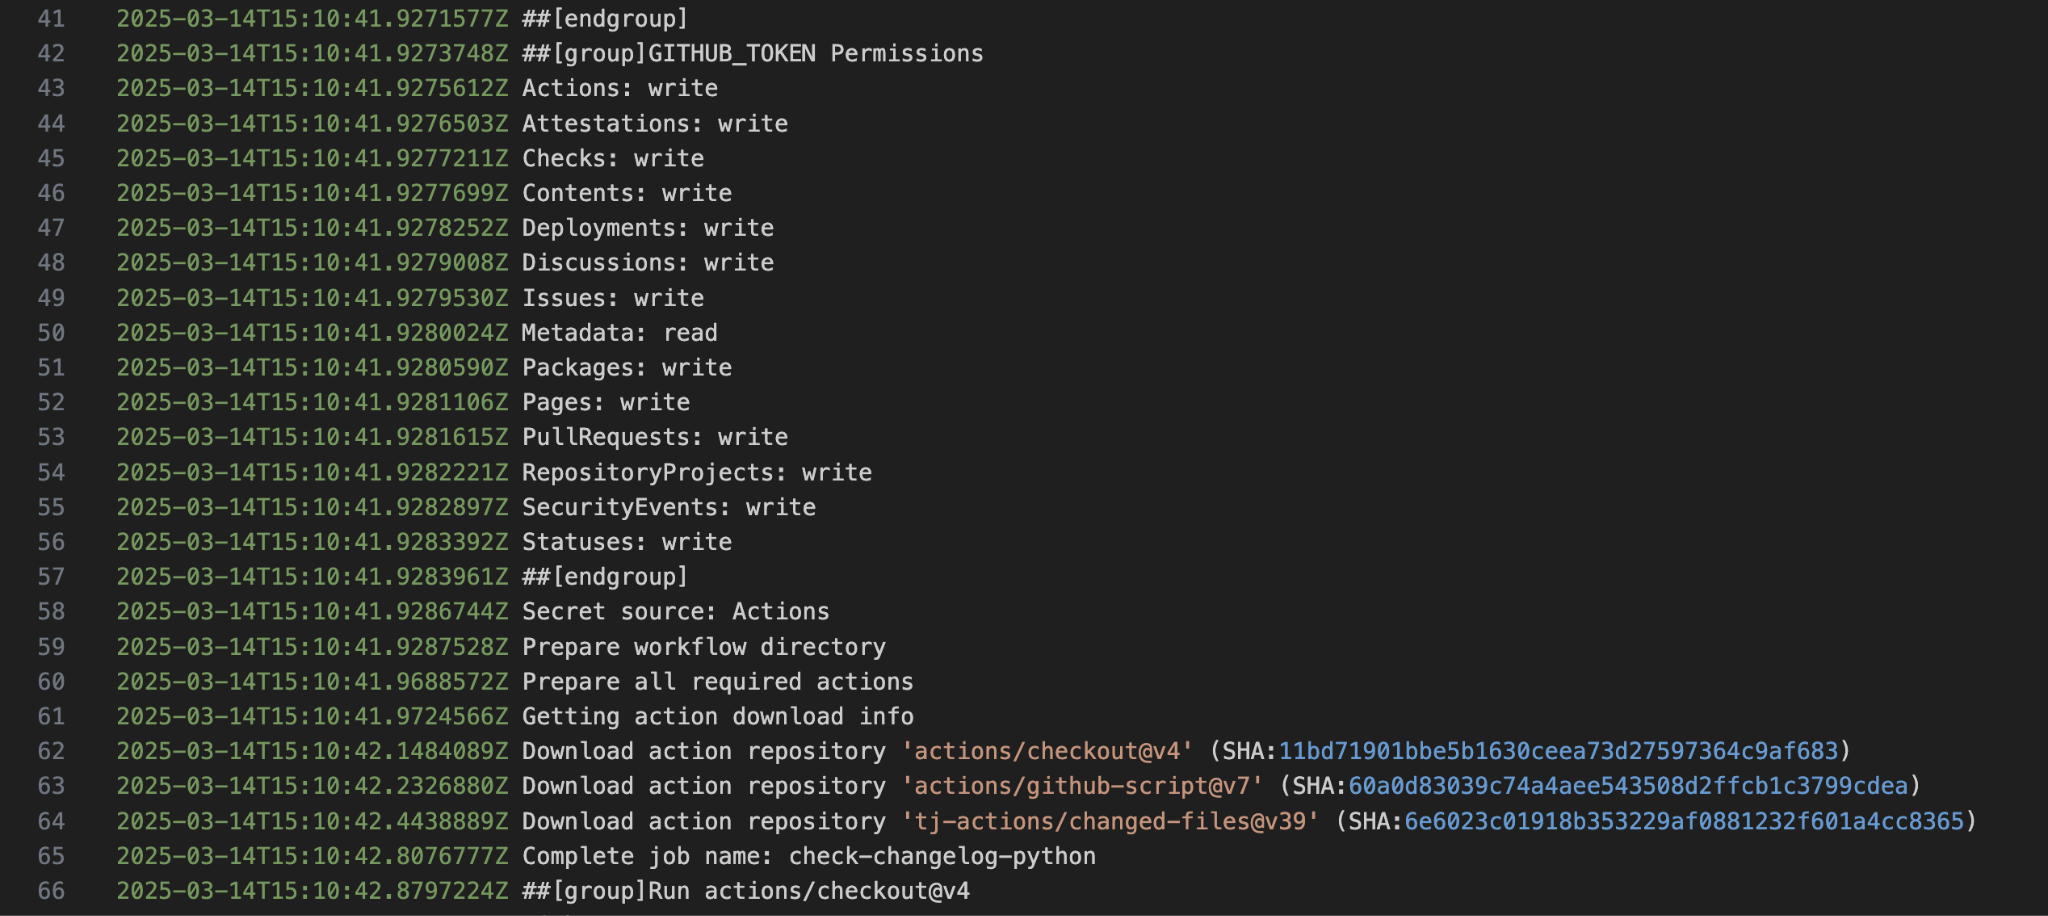The width and height of the screenshot is (2048, 916).
Task: Click the actions/github-script@v7 SHA hash link
Action: pyautogui.click(x=1627, y=786)
